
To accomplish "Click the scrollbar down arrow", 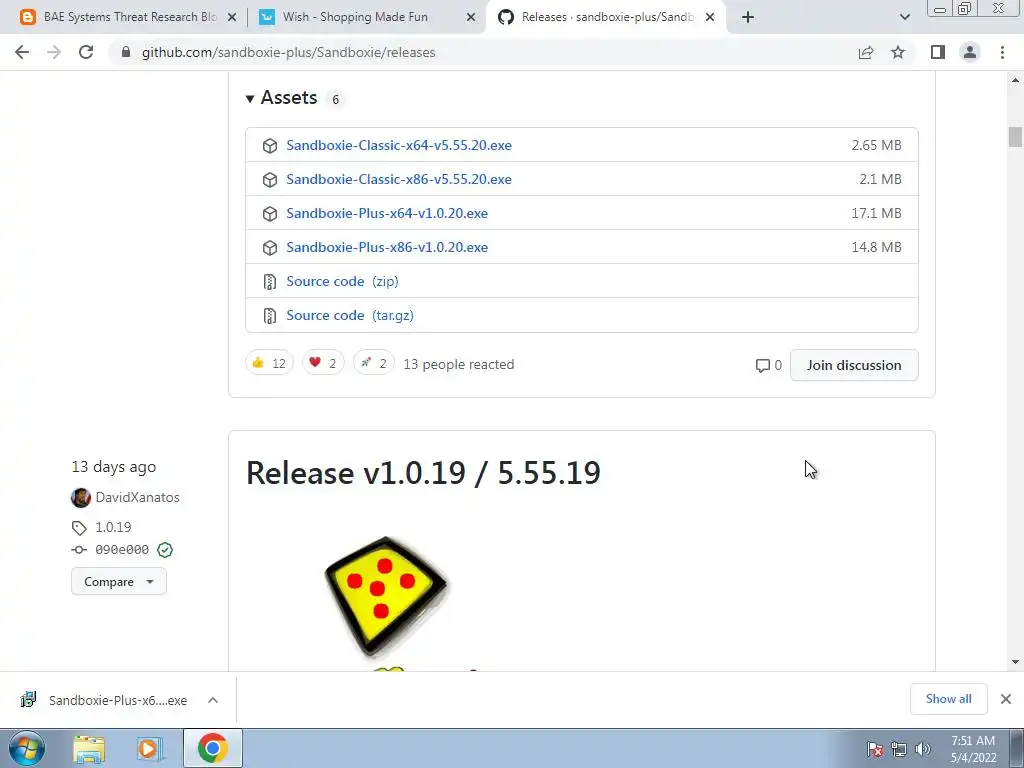I will (x=1015, y=662).
